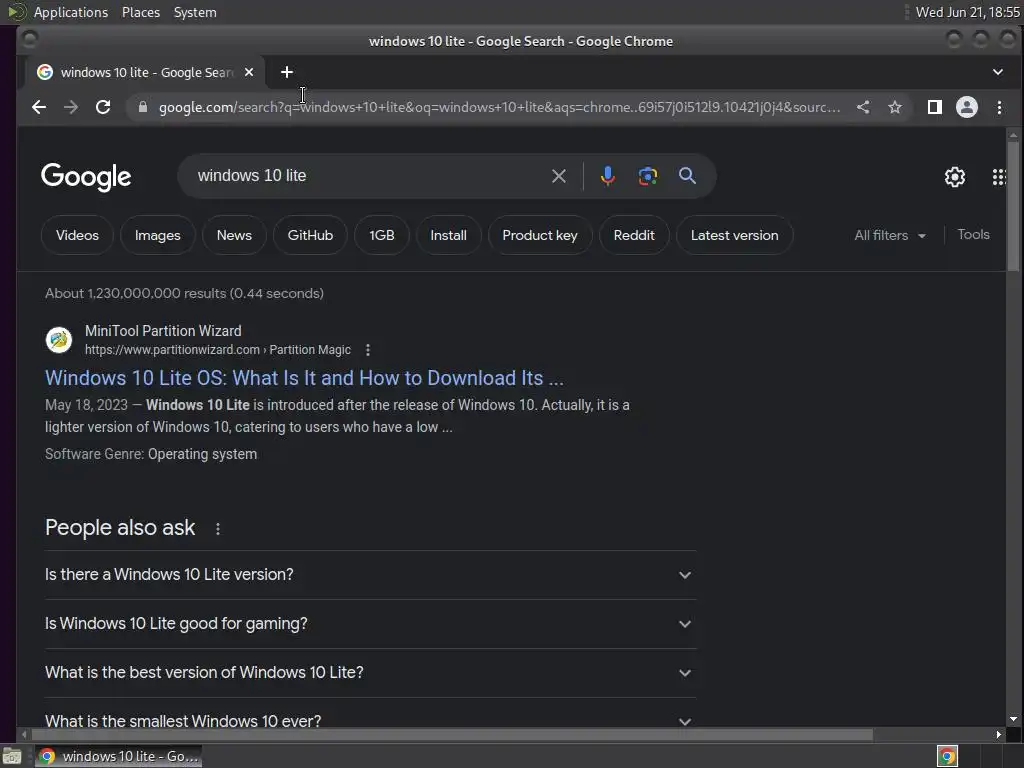
Task: Open 'Windows 10 Lite OS: What Is It' result
Action: (x=304, y=378)
